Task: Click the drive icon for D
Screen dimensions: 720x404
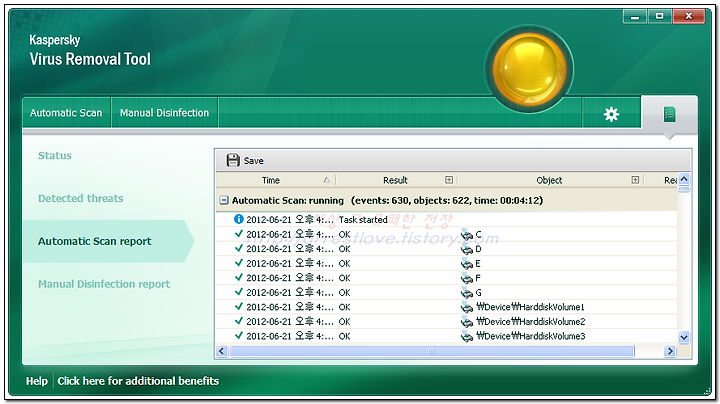Action: pyautogui.click(x=467, y=249)
